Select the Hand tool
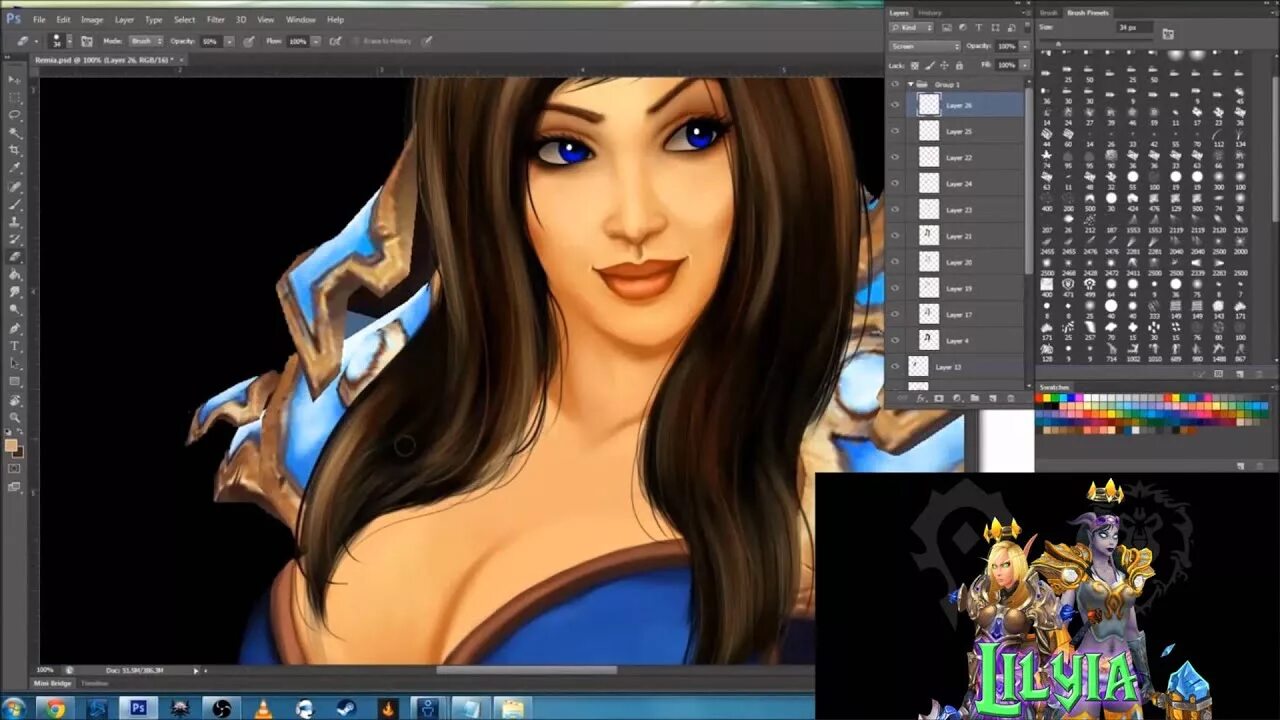The image size is (1280, 720). pyautogui.click(x=14, y=400)
